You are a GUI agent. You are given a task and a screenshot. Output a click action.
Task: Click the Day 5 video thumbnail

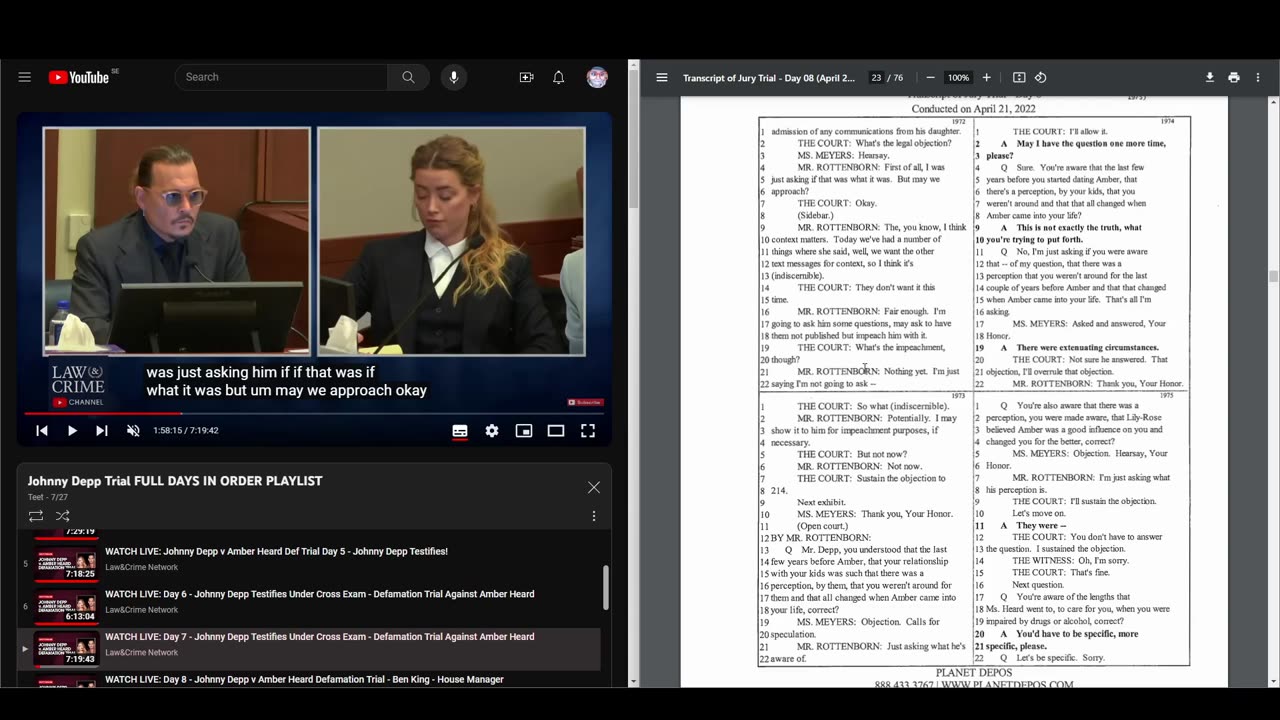click(x=67, y=562)
